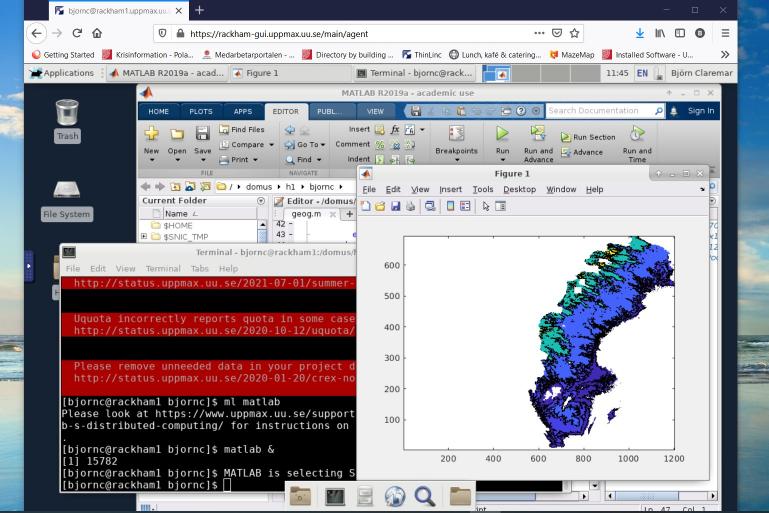Image resolution: width=769 pixels, height=513 pixels.
Task: Open the Desktop menu in Figure 1
Action: coord(519,189)
